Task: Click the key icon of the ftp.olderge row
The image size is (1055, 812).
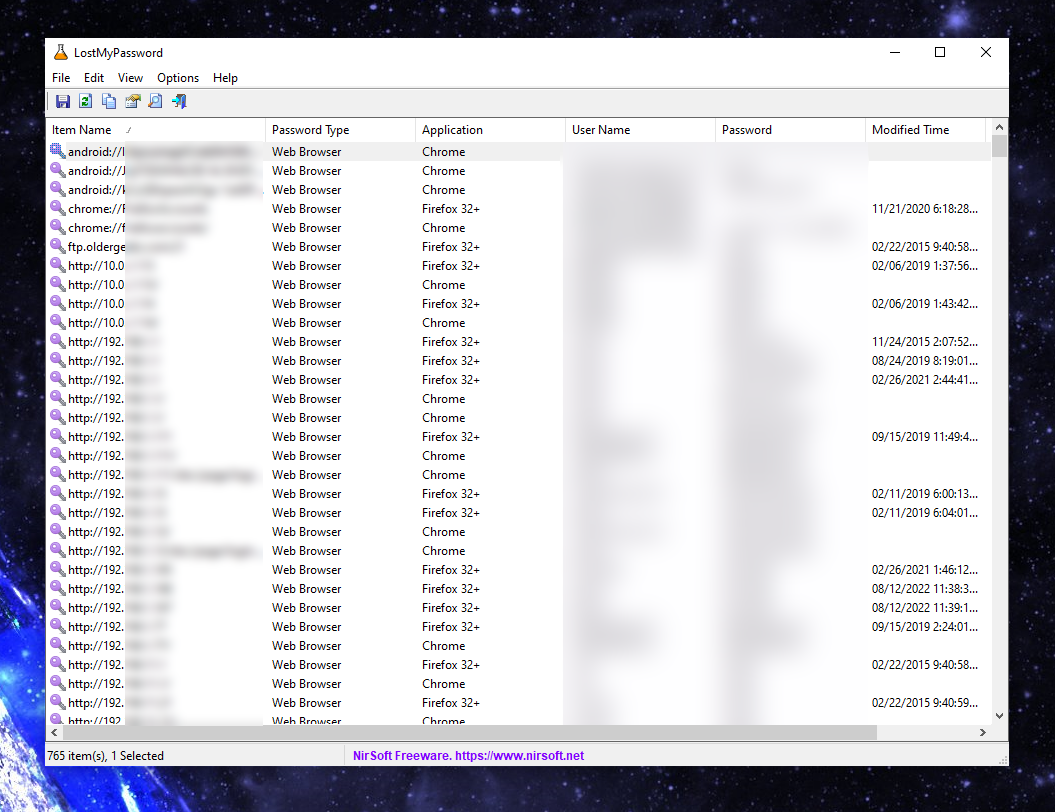Action: pos(58,246)
